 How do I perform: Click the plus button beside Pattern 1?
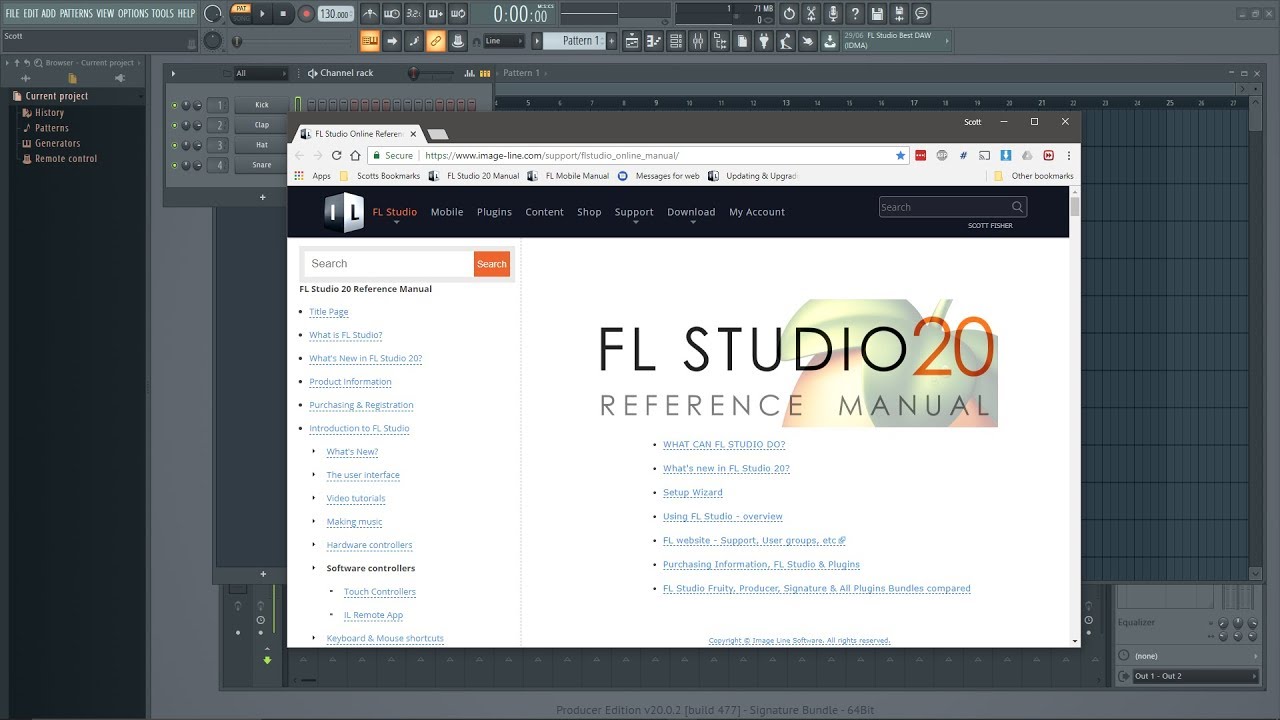coord(611,41)
